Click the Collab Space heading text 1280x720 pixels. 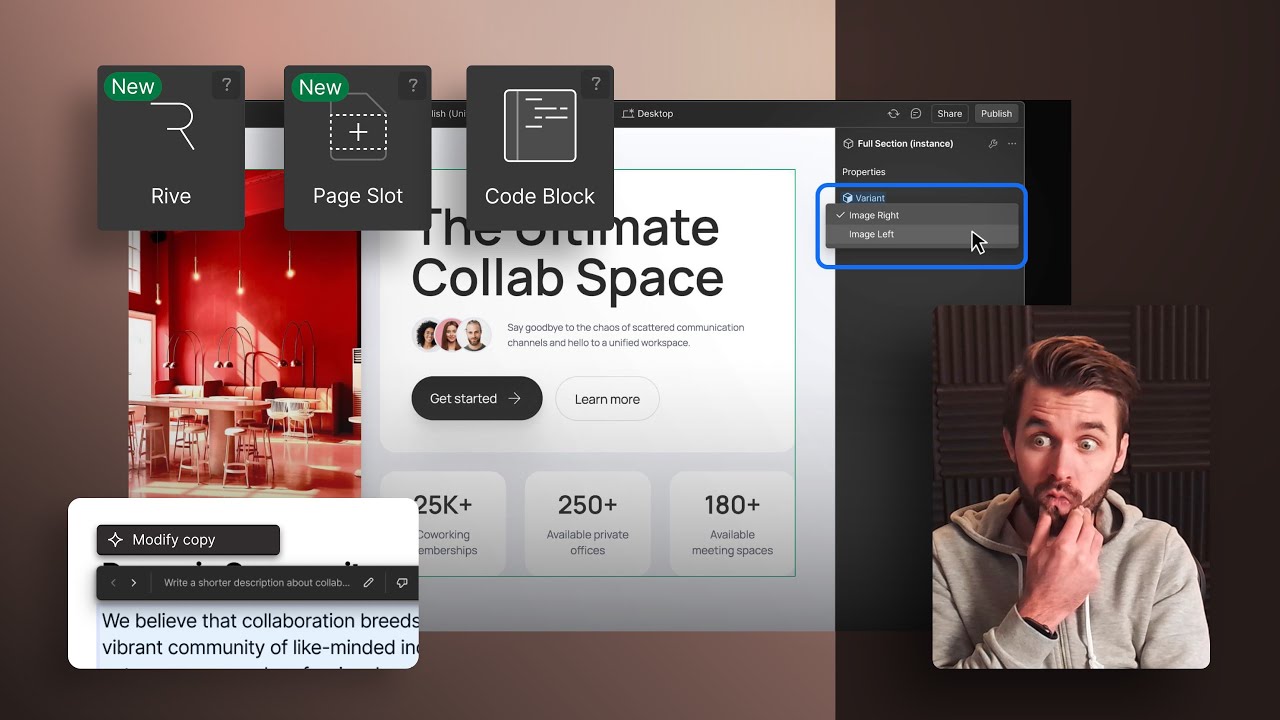coord(567,279)
